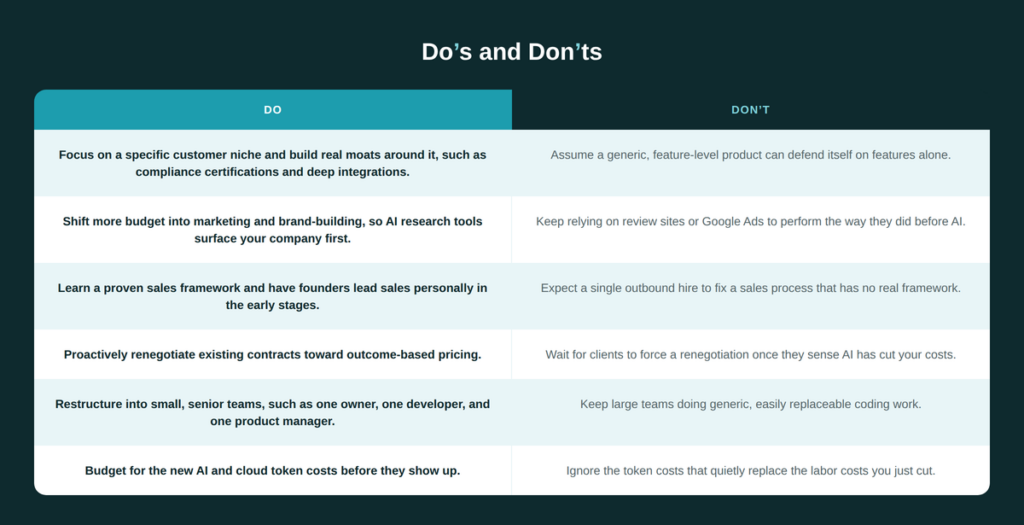Click 'Keep relying on review sites' cell
Image resolution: width=1024 pixels, height=525 pixels.
(x=751, y=230)
